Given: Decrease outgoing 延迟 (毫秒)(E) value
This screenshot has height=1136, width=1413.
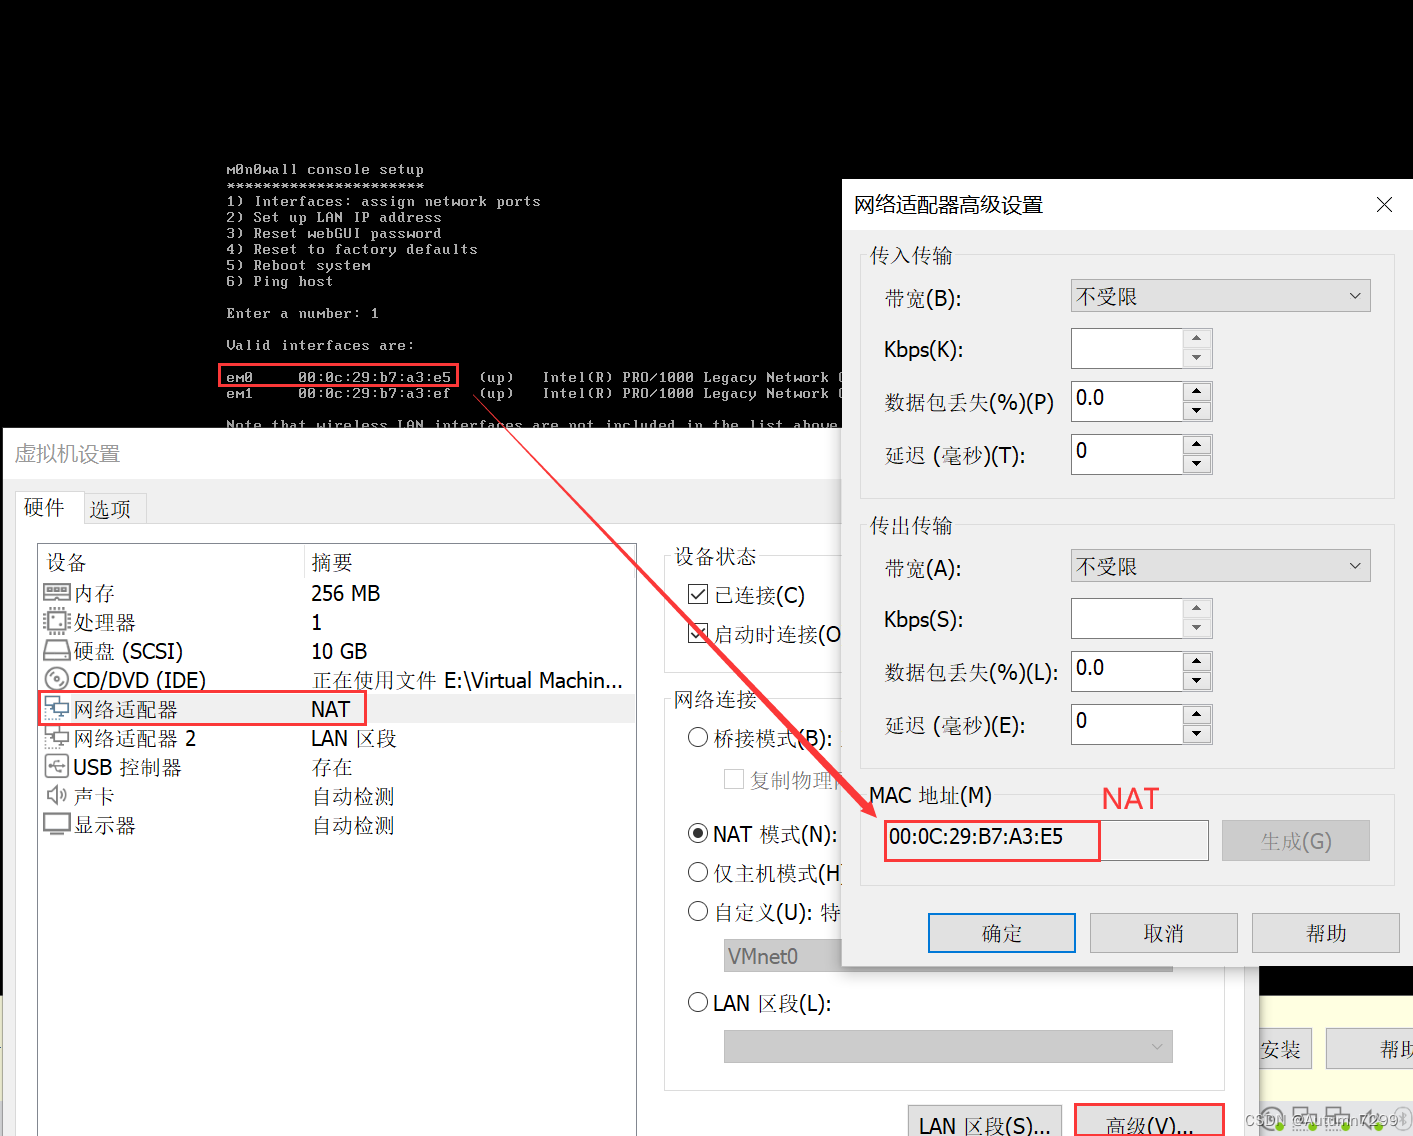Looking at the screenshot, I should click(x=1197, y=734).
